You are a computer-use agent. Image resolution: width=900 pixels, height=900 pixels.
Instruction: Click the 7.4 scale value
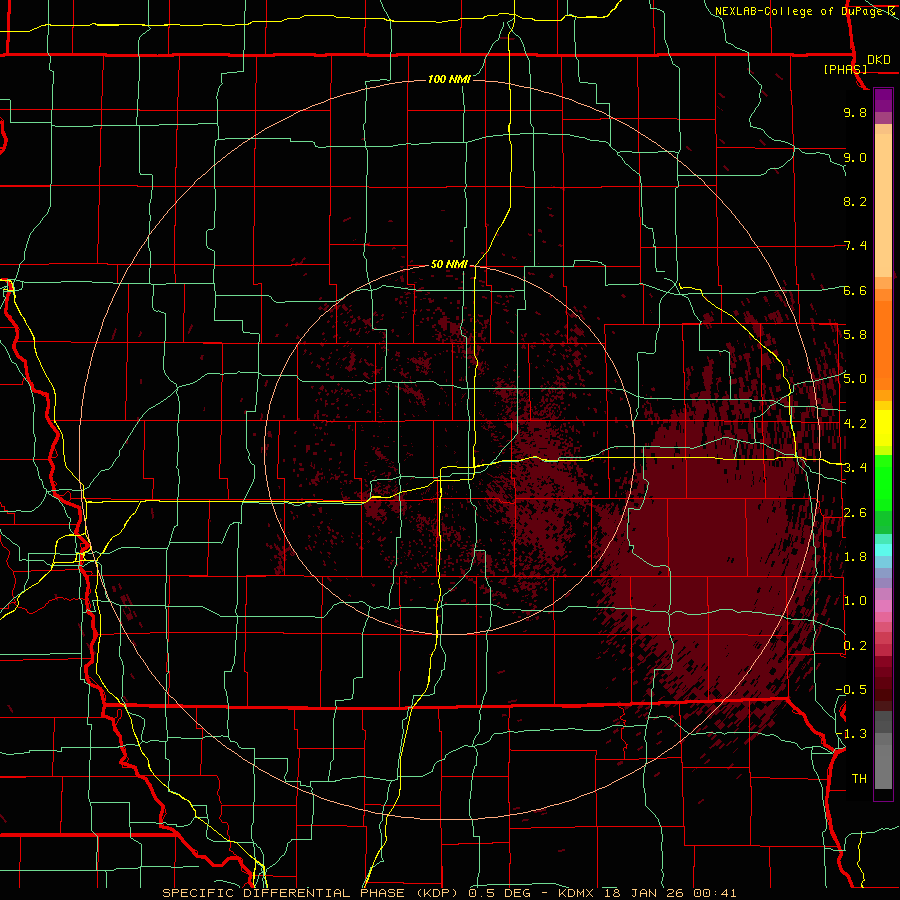point(855,246)
